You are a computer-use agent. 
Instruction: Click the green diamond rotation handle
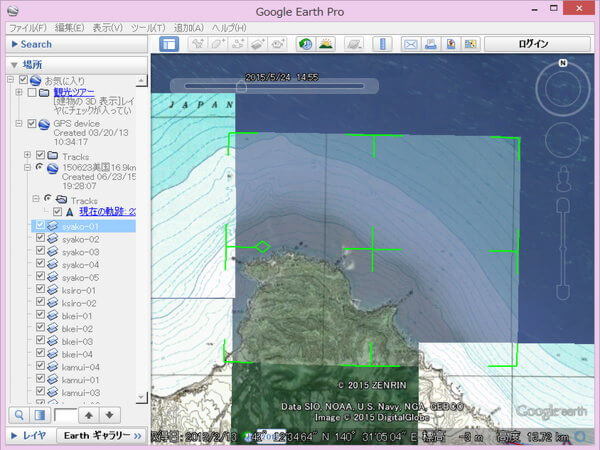tap(262, 247)
